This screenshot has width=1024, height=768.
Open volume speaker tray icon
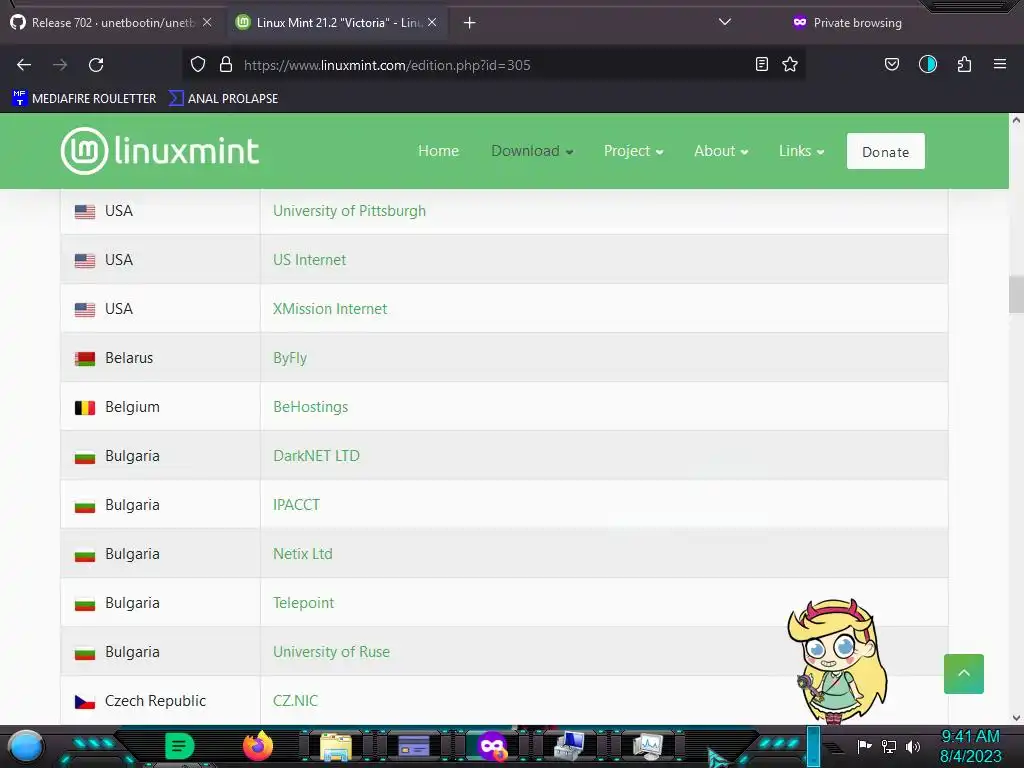(x=913, y=746)
